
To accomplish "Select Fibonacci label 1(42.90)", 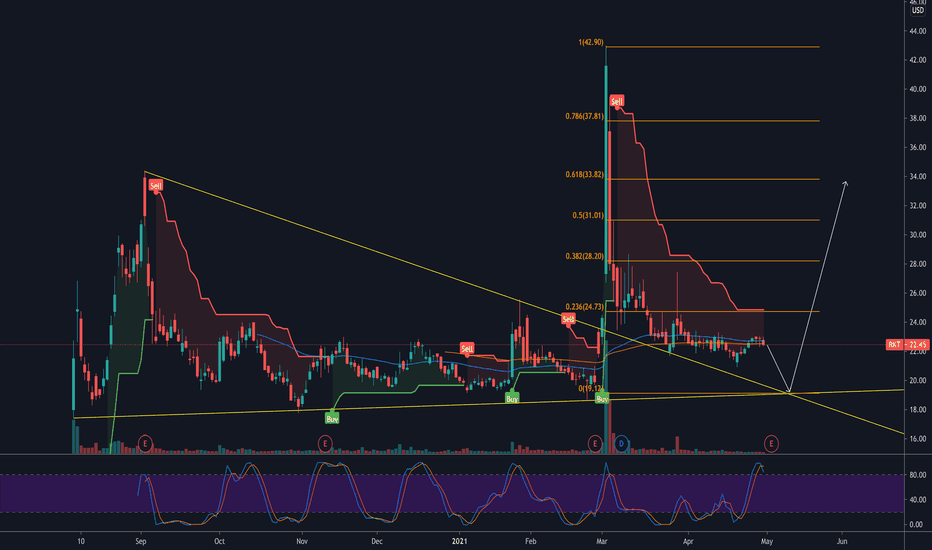I will 591,42.
